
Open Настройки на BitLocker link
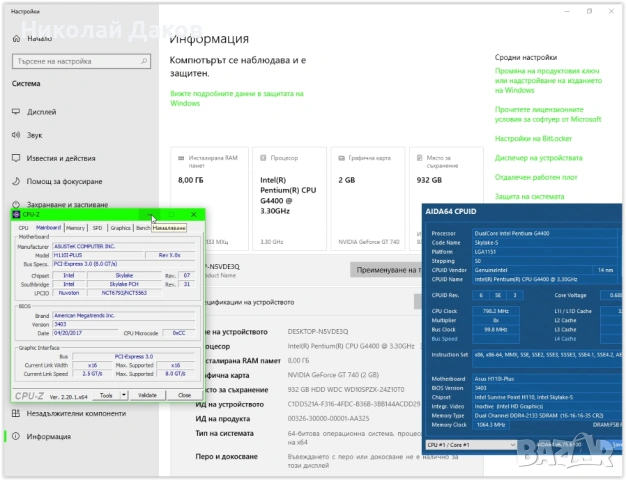click(x=533, y=139)
